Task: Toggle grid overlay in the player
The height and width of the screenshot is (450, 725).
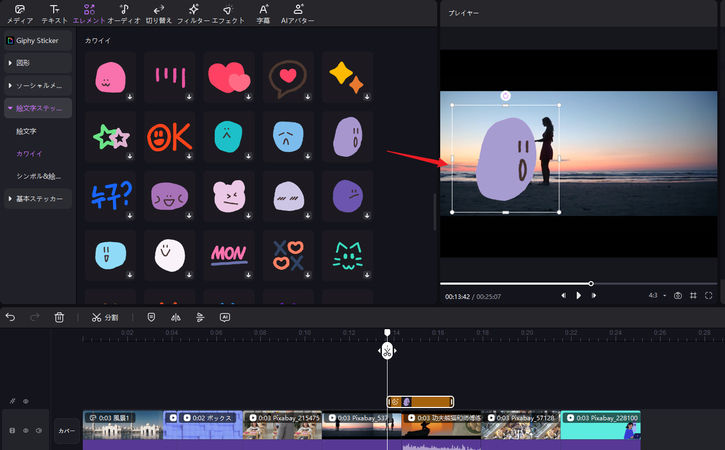Action: (x=693, y=296)
